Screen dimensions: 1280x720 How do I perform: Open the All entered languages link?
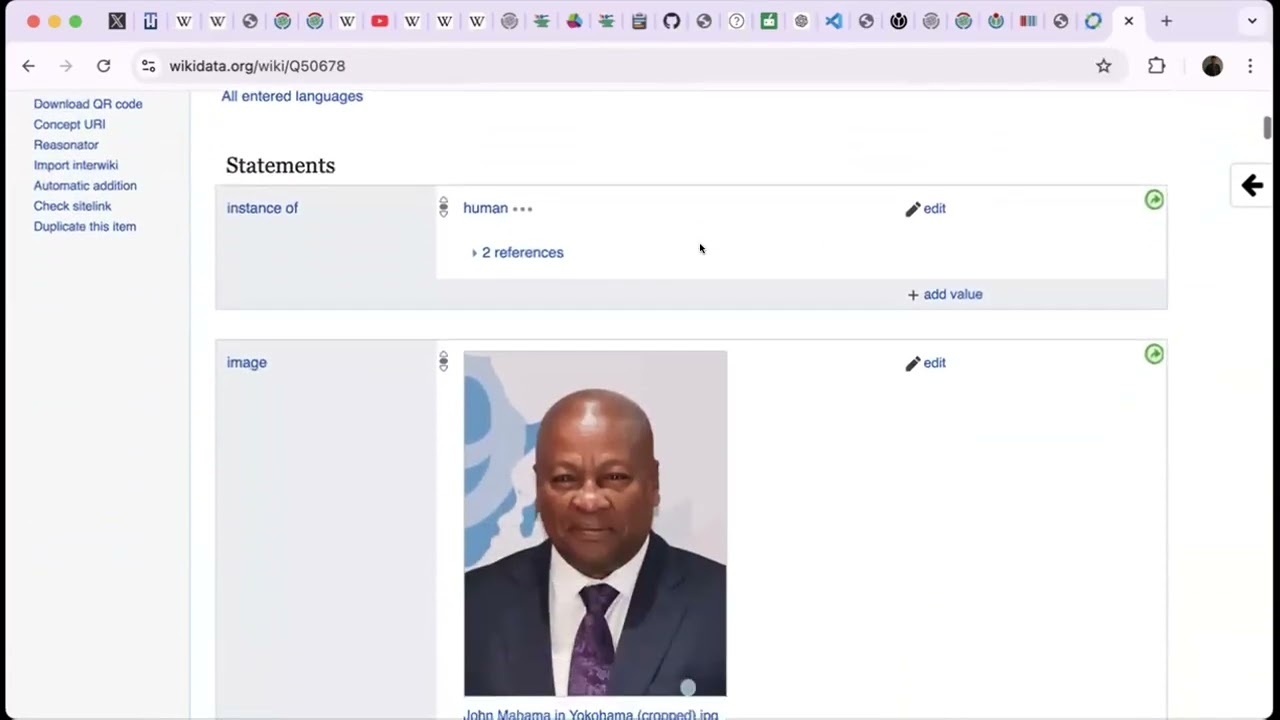tap(292, 96)
